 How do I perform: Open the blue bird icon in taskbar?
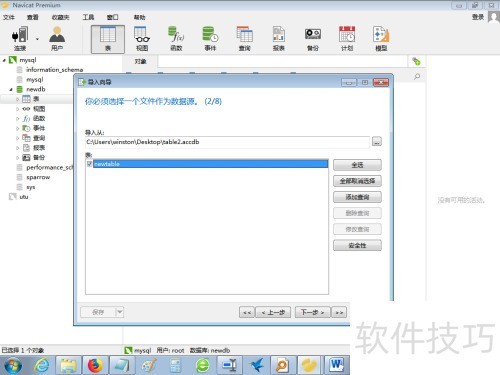pyautogui.click(x=256, y=365)
